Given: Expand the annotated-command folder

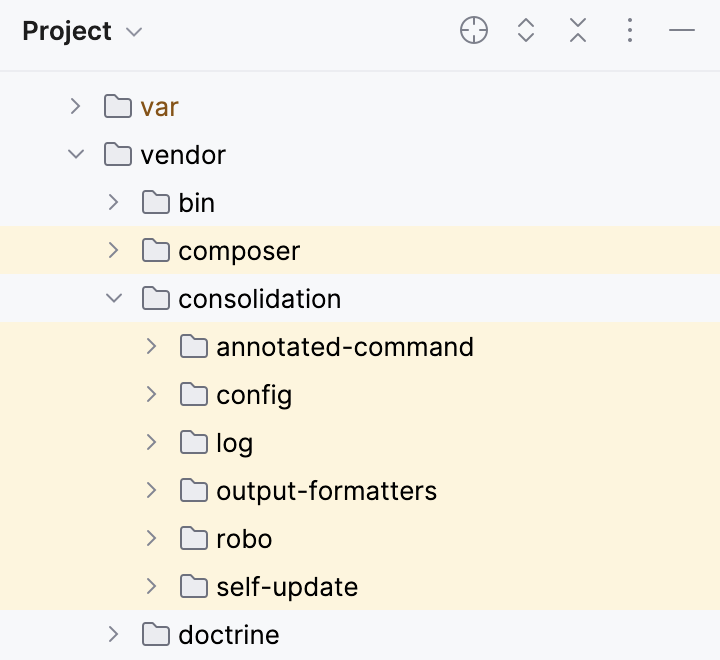Looking at the screenshot, I should tap(152, 347).
